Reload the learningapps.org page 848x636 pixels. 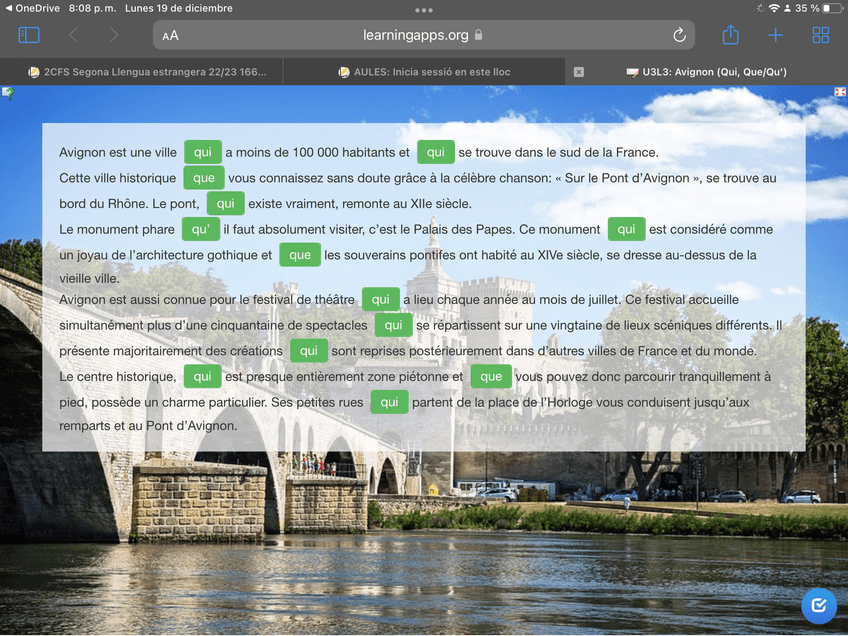[679, 35]
